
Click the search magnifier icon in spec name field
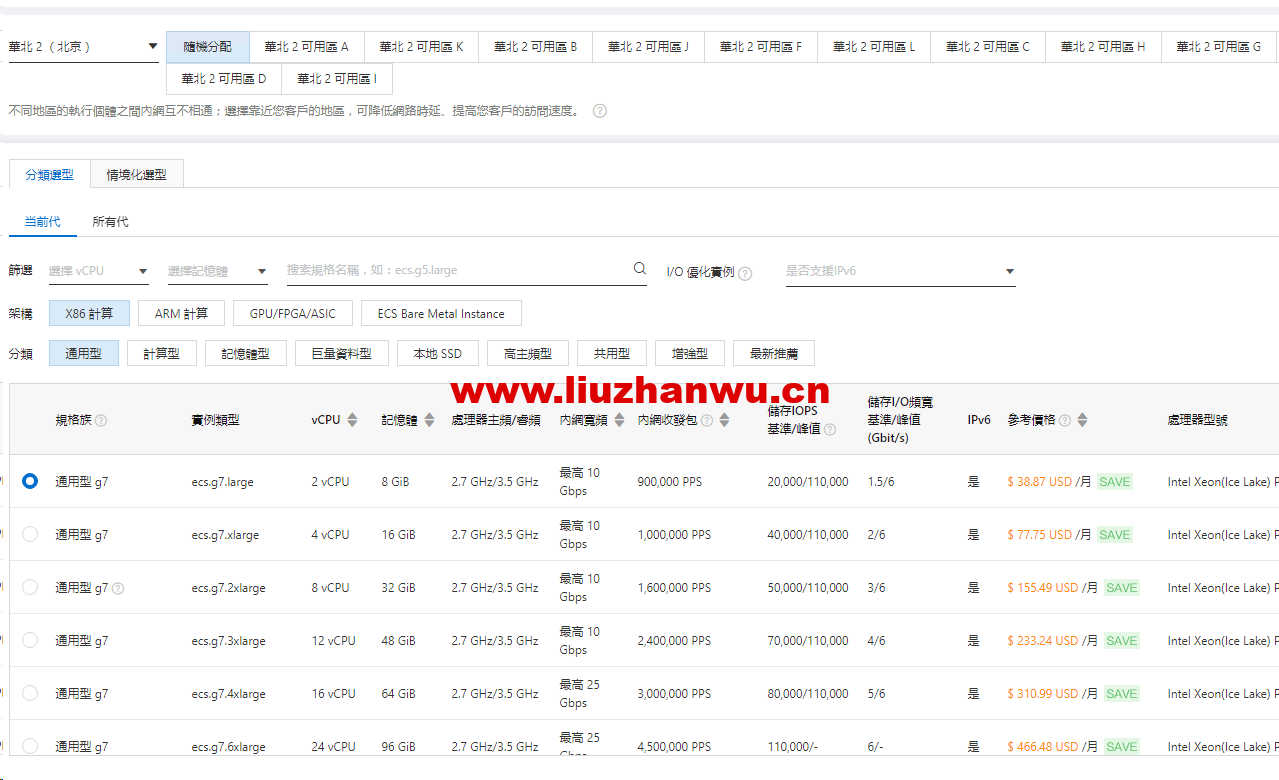pos(640,269)
